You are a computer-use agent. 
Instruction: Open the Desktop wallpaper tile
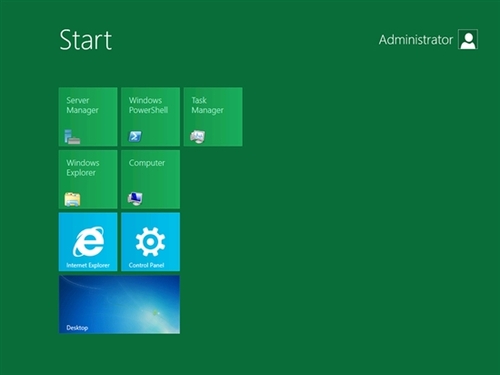coord(119,304)
